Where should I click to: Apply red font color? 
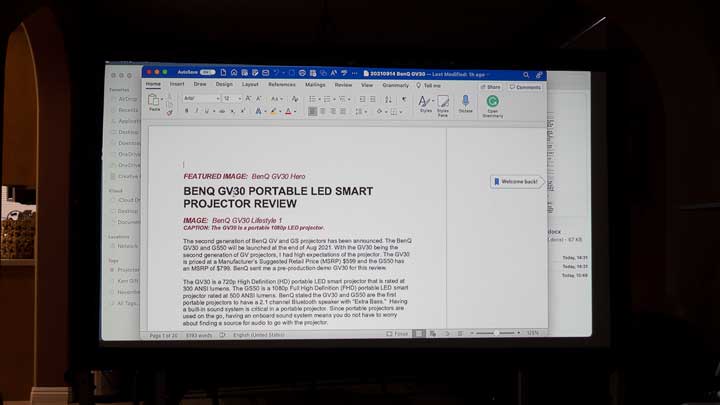click(288, 112)
